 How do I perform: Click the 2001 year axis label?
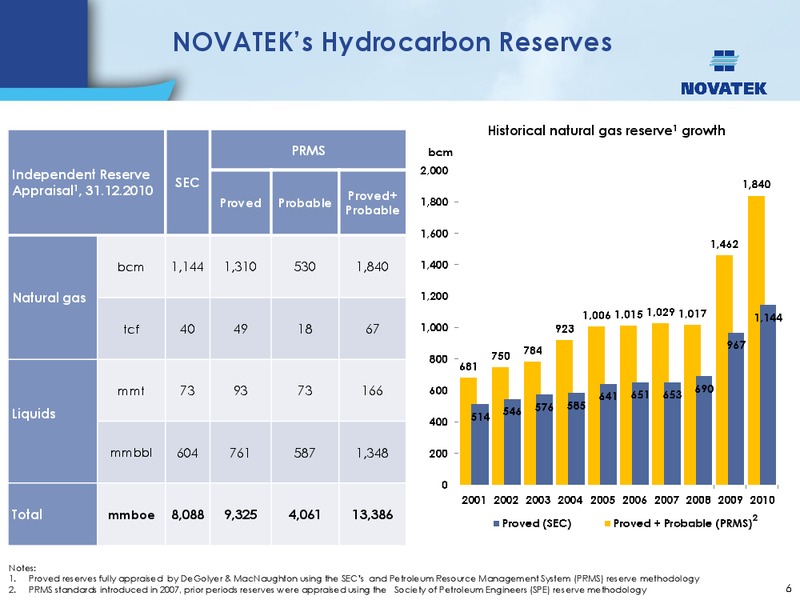point(473,500)
